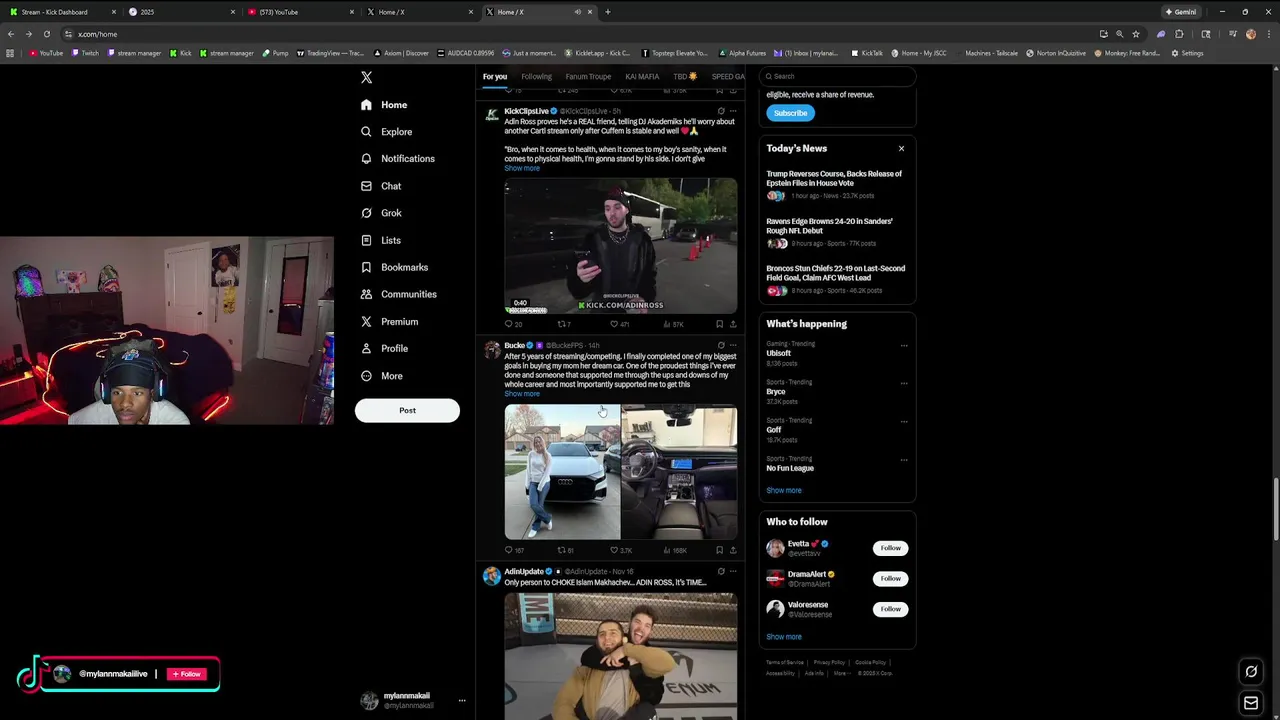Play the Adin Ross video thumbnail

[x=621, y=246]
